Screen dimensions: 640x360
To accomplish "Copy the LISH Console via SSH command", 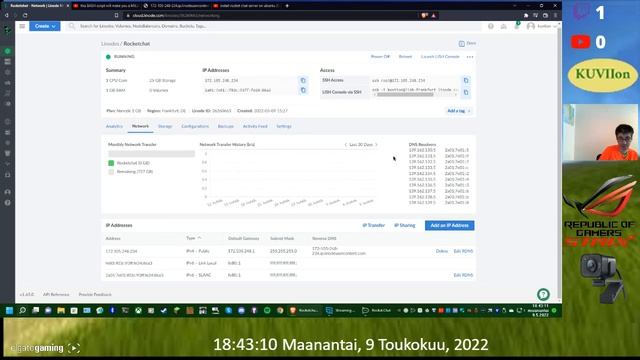I will tap(466, 93).
